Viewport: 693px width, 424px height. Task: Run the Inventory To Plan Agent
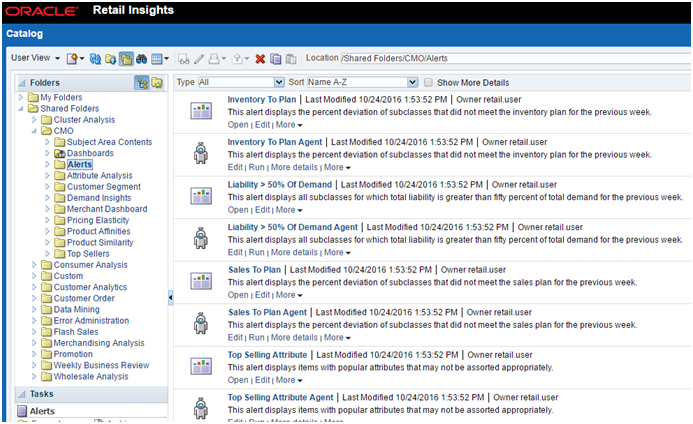(256, 168)
